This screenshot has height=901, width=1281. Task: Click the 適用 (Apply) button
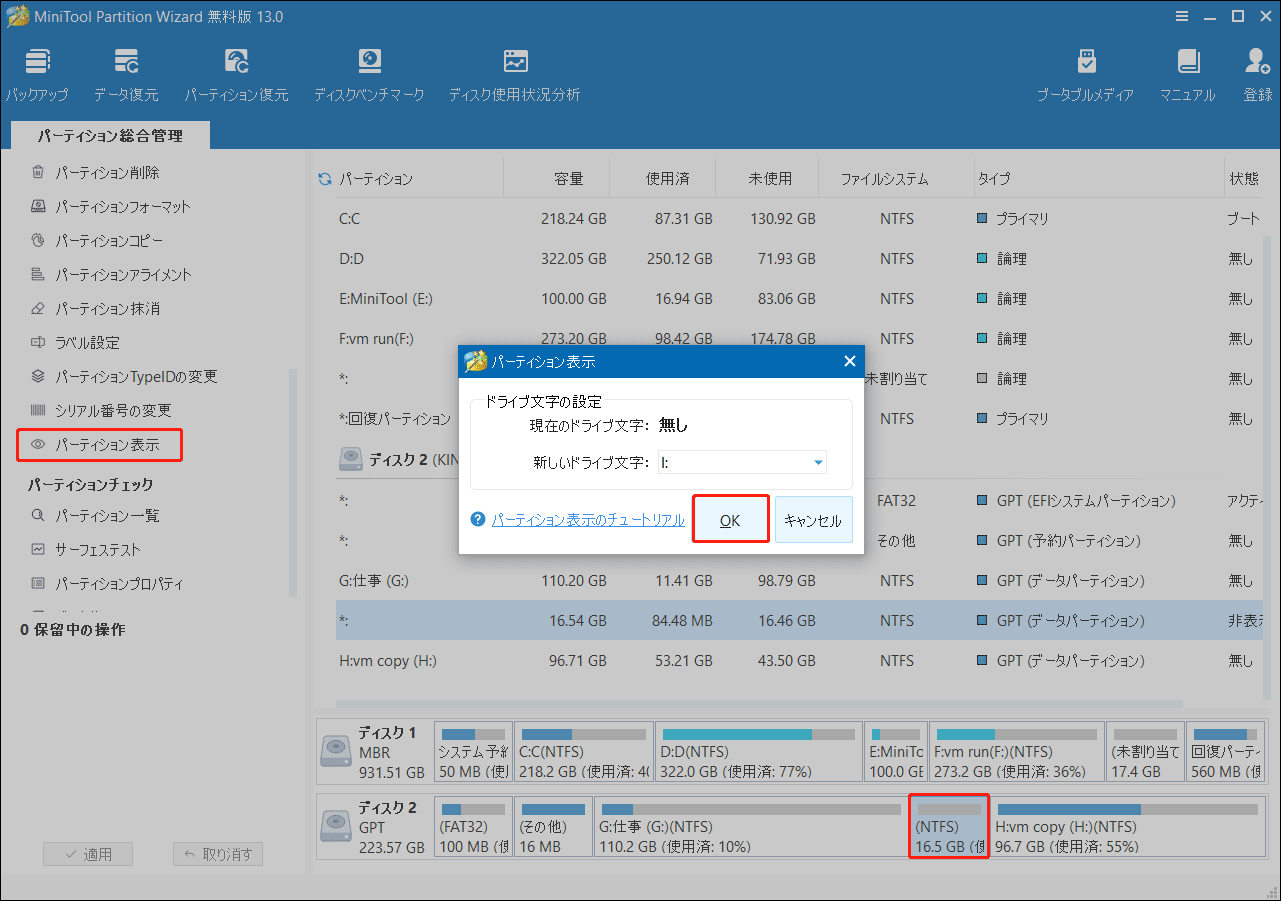(87, 854)
